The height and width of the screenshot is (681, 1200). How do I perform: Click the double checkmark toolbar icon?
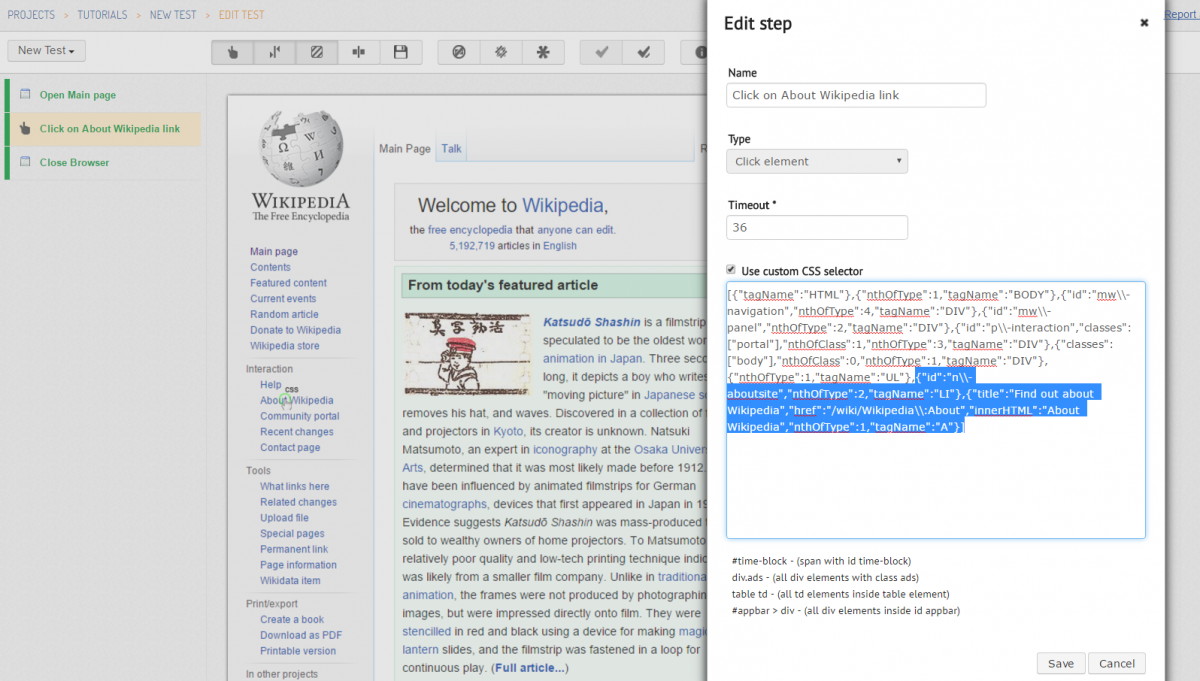pyautogui.click(x=643, y=52)
